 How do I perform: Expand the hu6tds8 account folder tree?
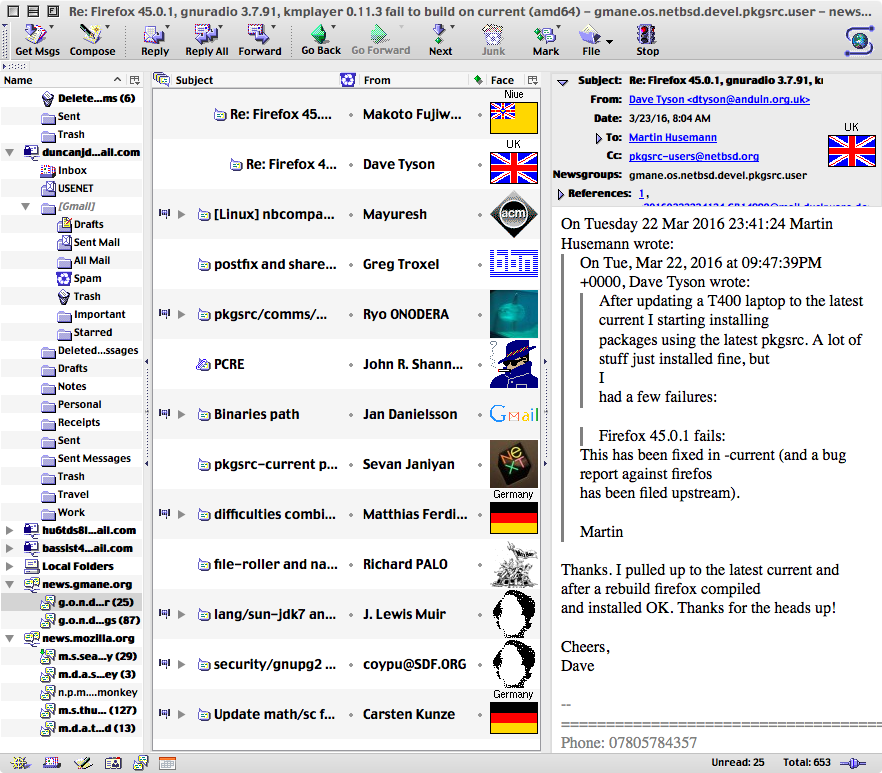pyautogui.click(x=9, y=531)
